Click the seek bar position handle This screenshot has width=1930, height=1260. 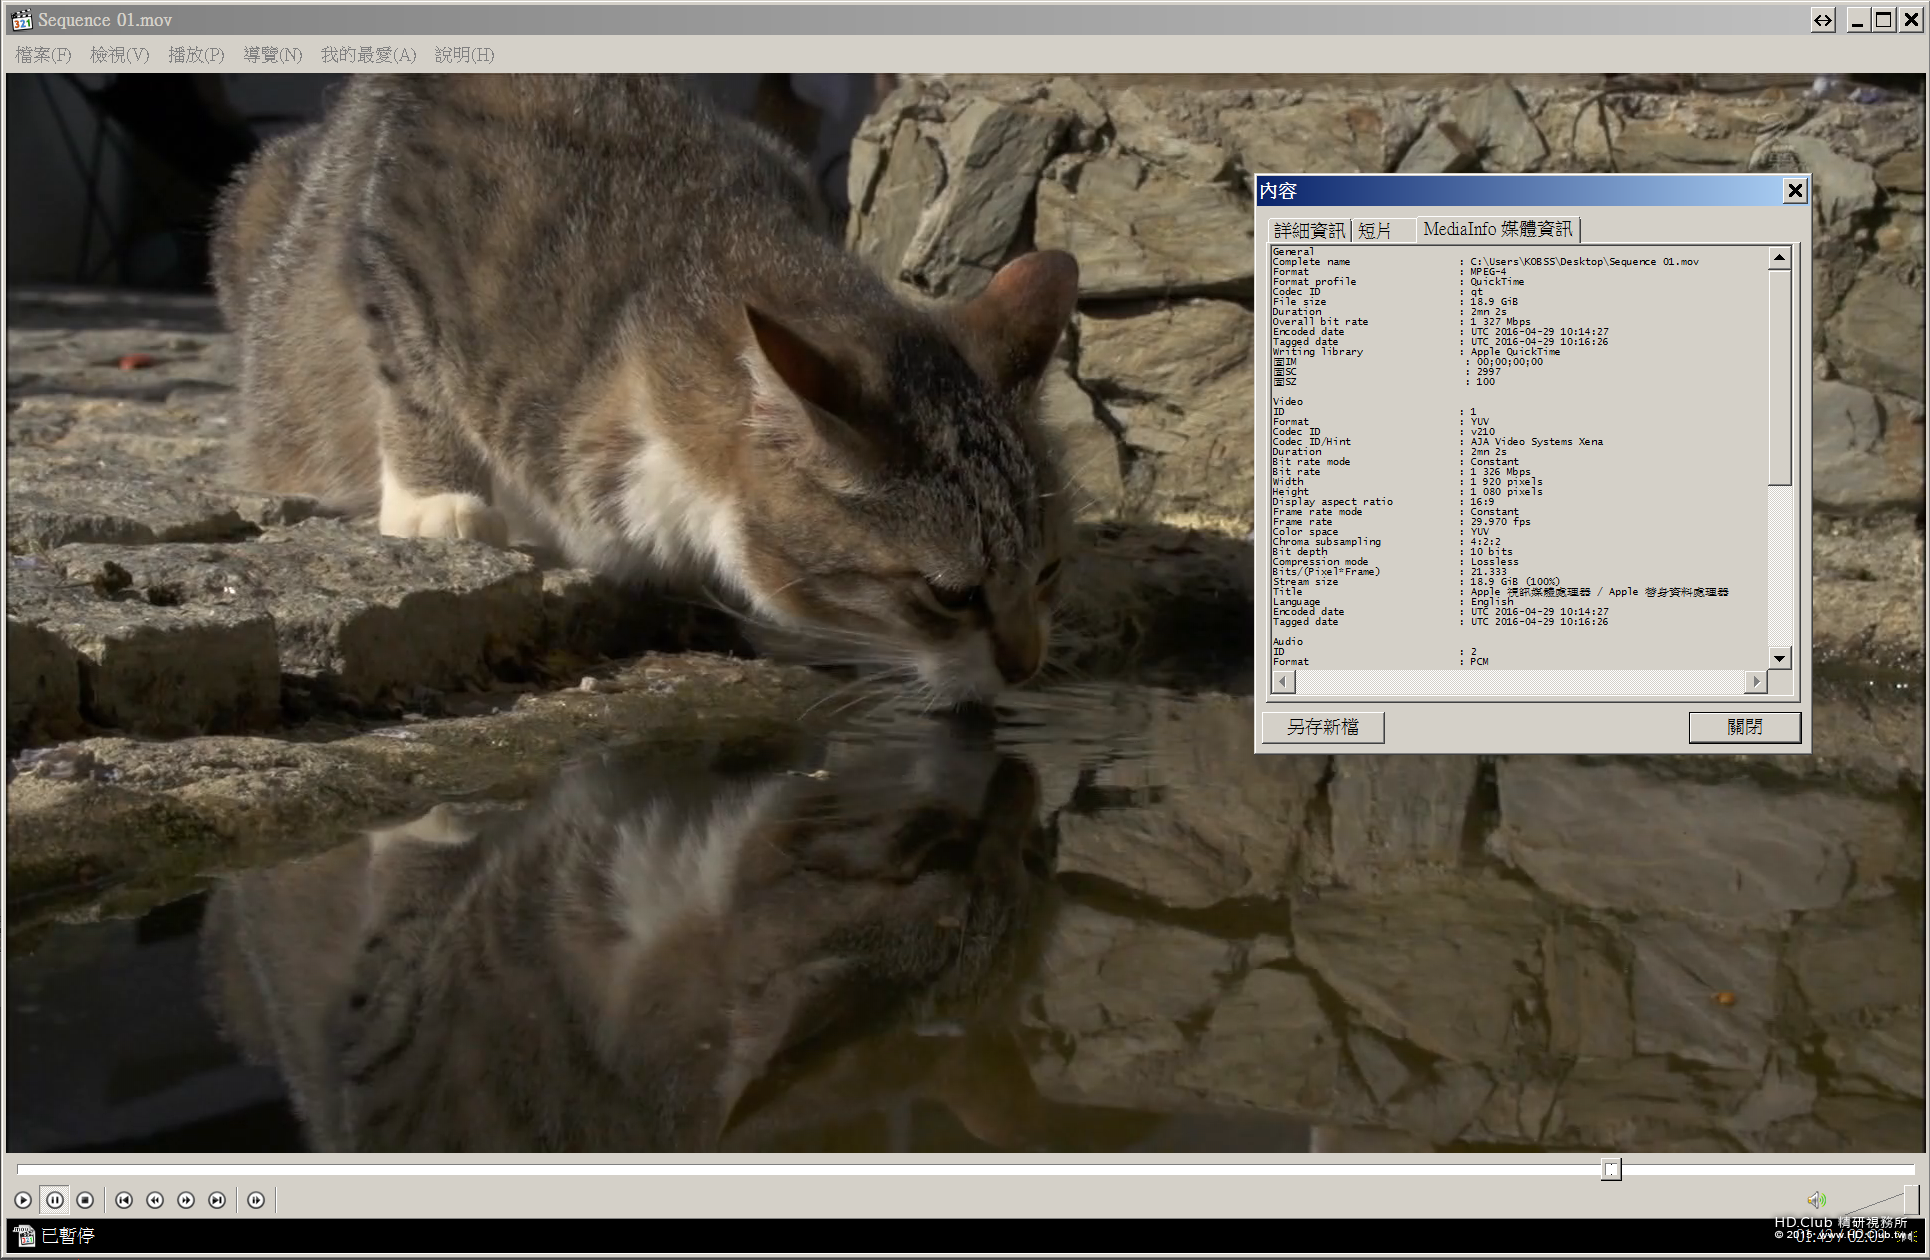pos(1610,1169)
